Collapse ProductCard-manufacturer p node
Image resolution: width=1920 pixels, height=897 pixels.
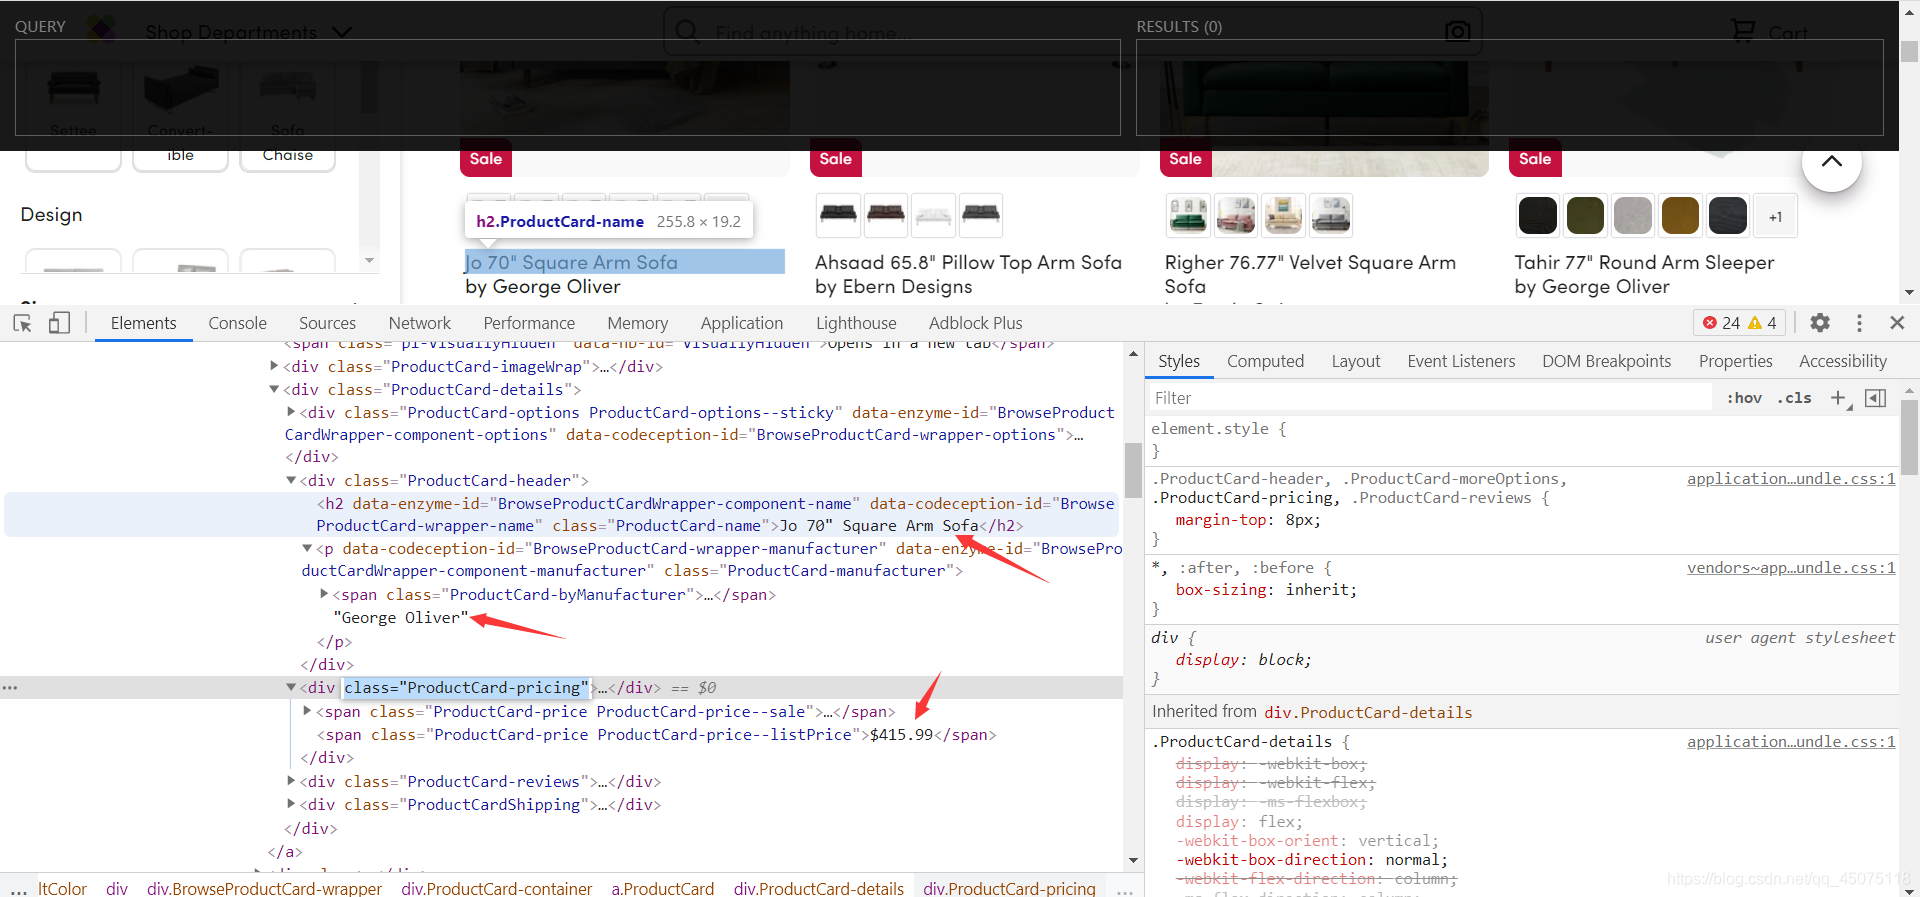click(x=307, y=548)
